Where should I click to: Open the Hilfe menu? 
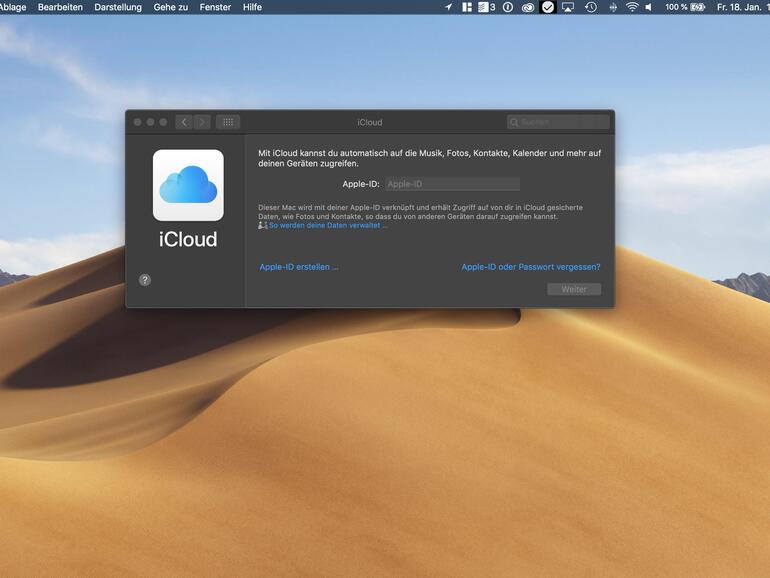[x=252, y=7]
